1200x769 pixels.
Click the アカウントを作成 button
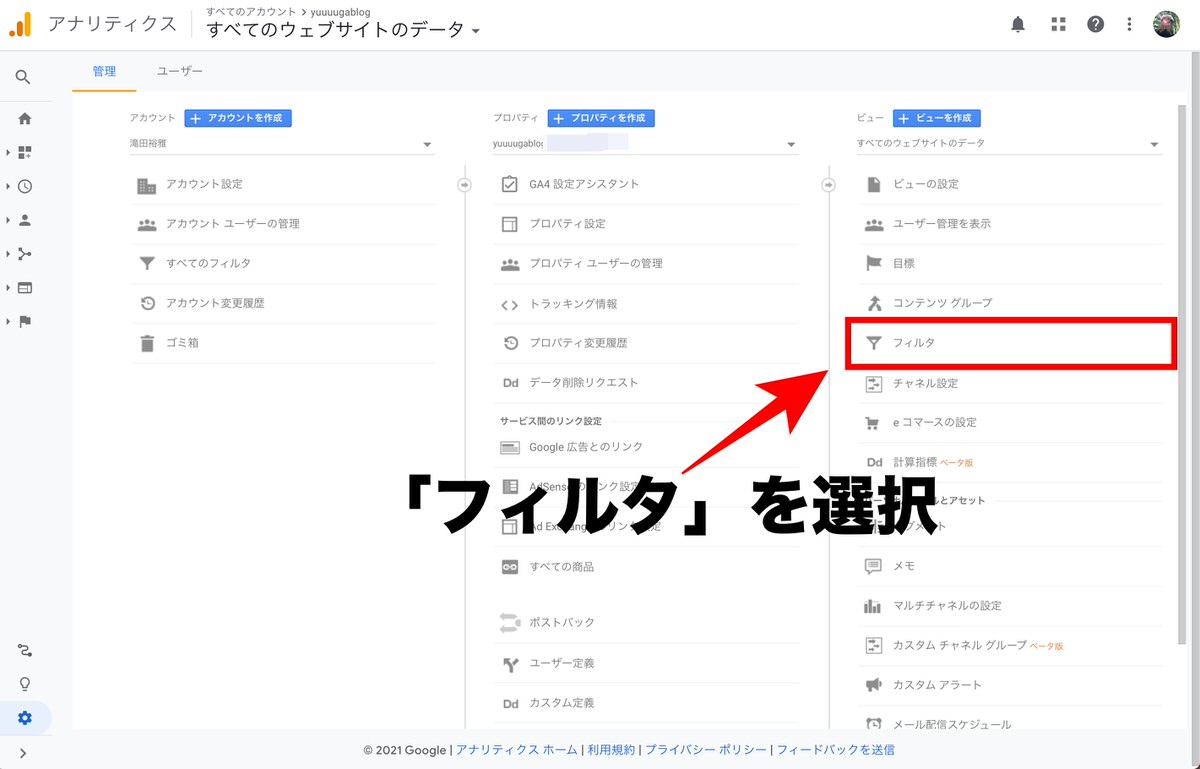click(238, 118)
